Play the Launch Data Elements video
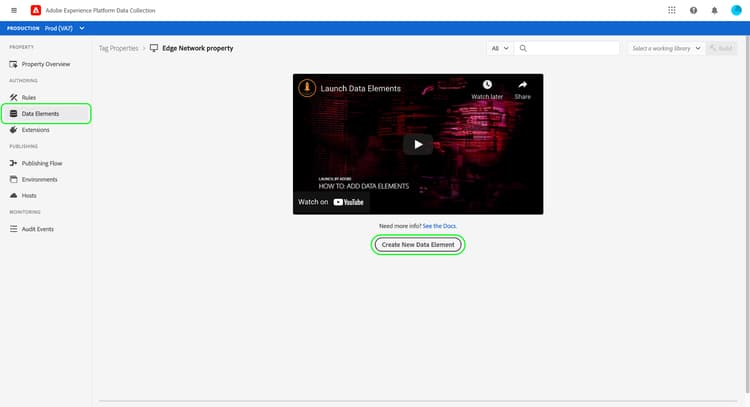Image resolution: width=750 pixels, height=407 pixels. pyautogui.click(x=418, y=144)
